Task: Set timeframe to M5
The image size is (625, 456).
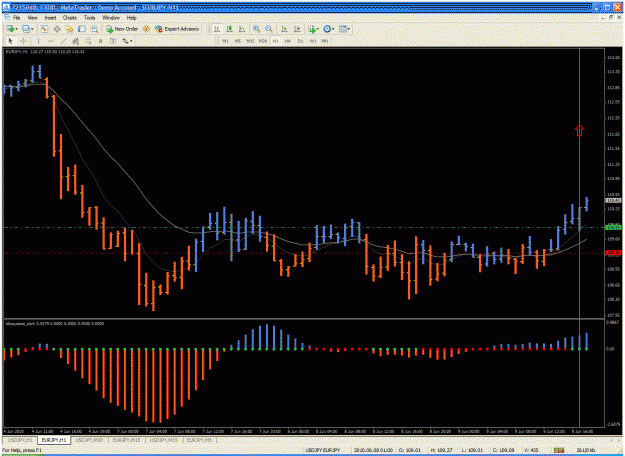Action: [238, 41]
